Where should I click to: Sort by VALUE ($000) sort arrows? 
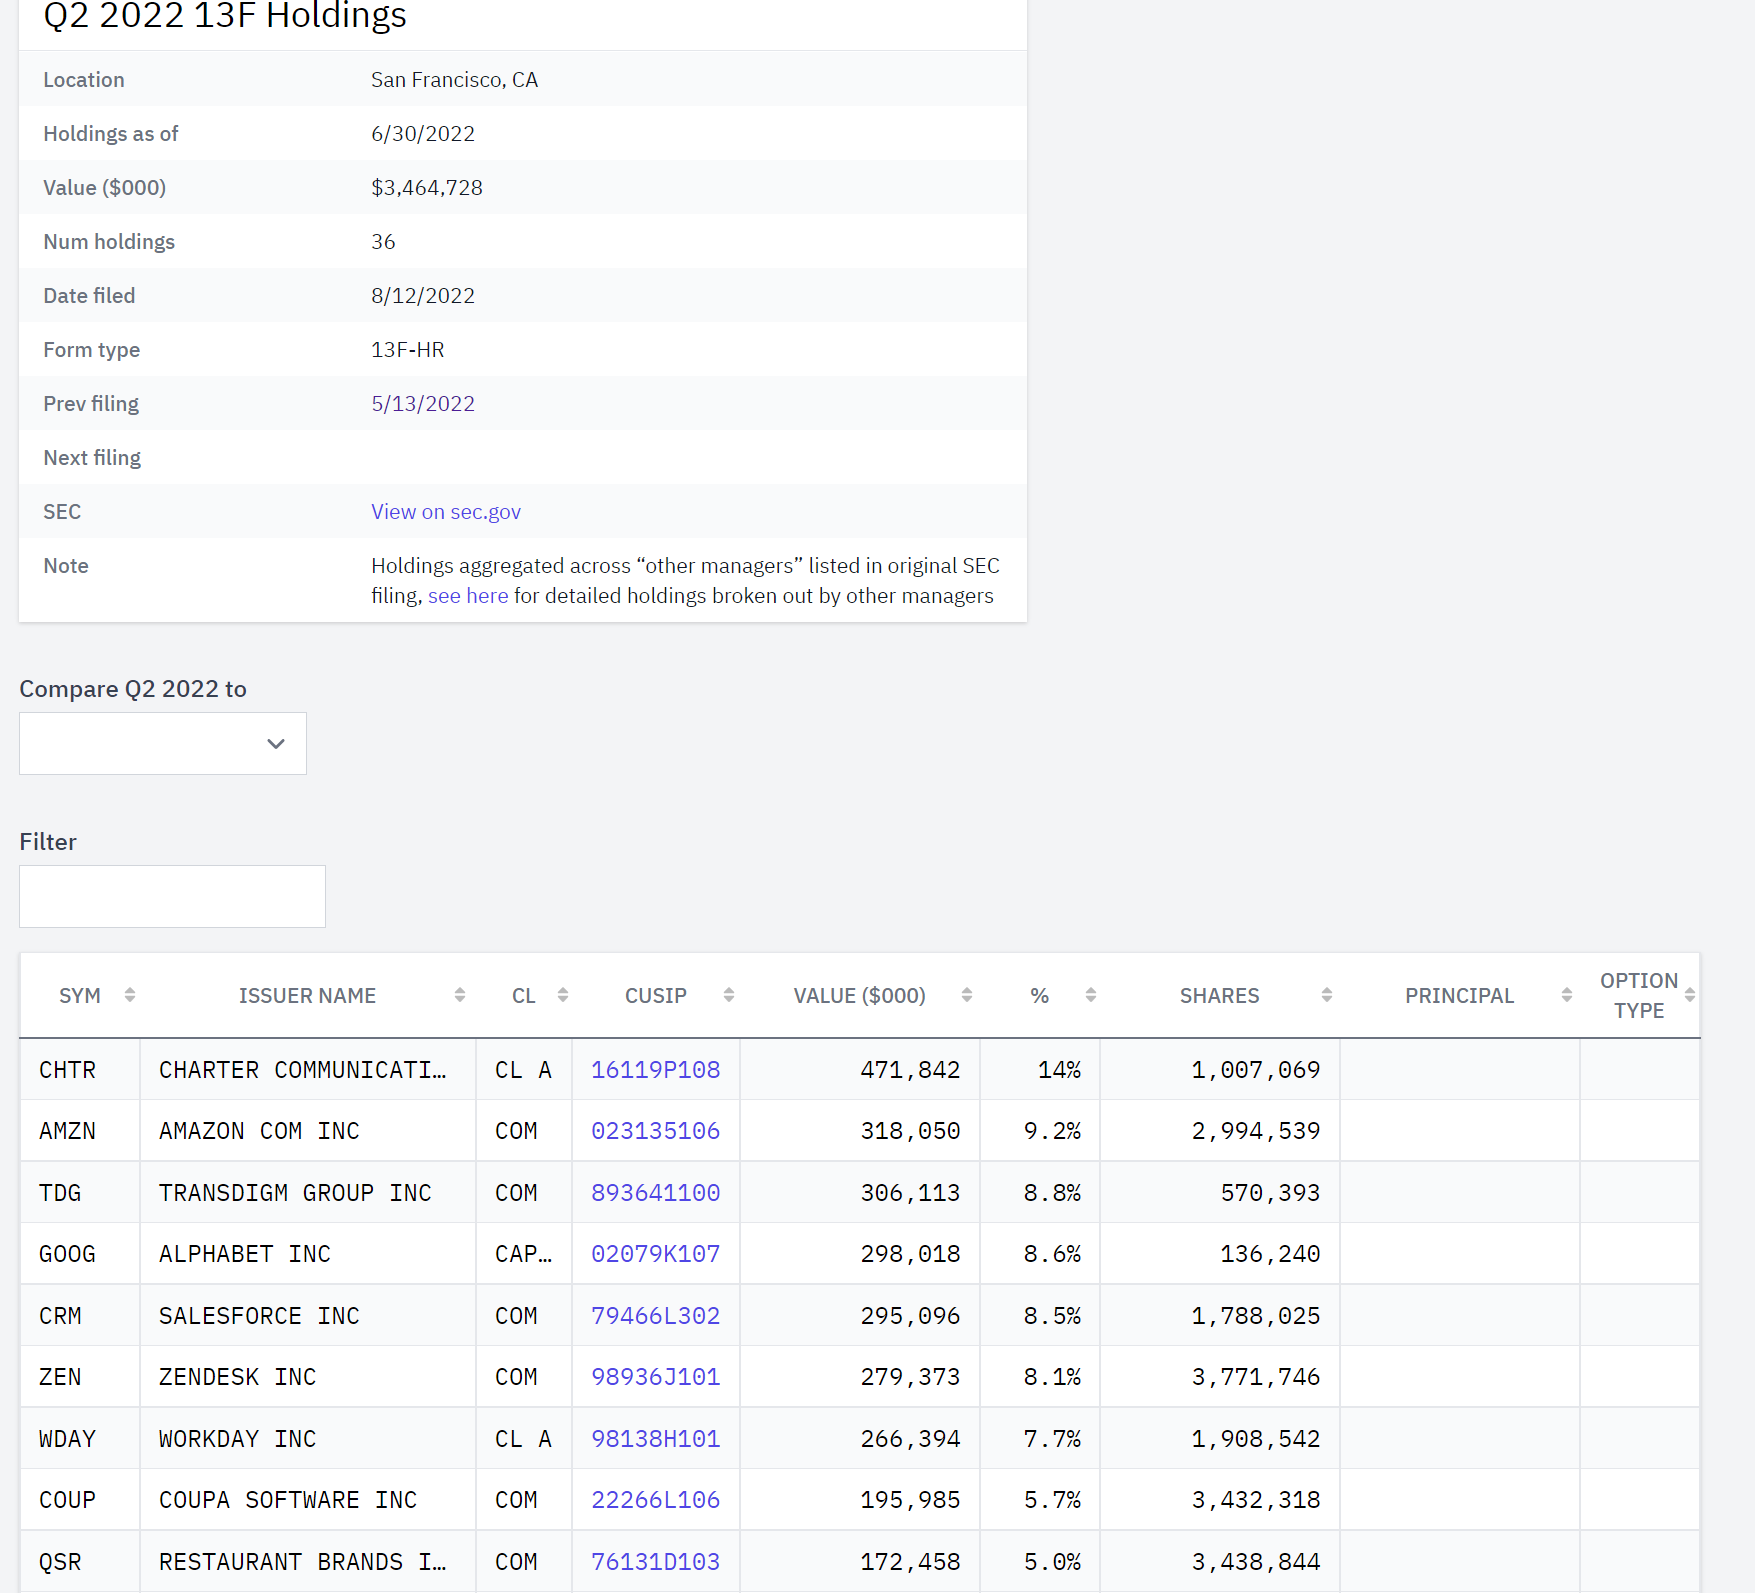[967, 995]
